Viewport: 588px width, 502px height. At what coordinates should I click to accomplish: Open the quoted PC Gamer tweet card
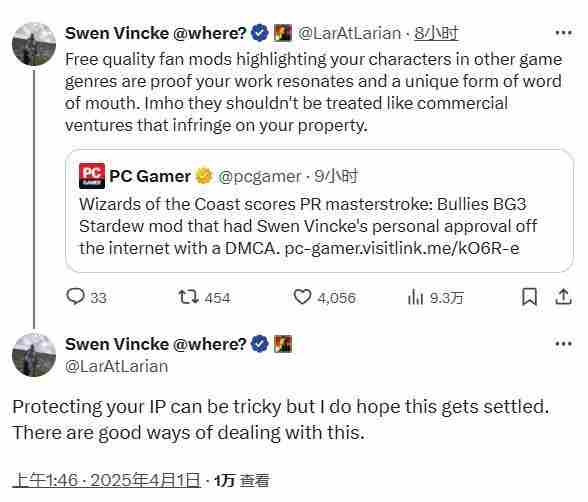coord(320,211)
